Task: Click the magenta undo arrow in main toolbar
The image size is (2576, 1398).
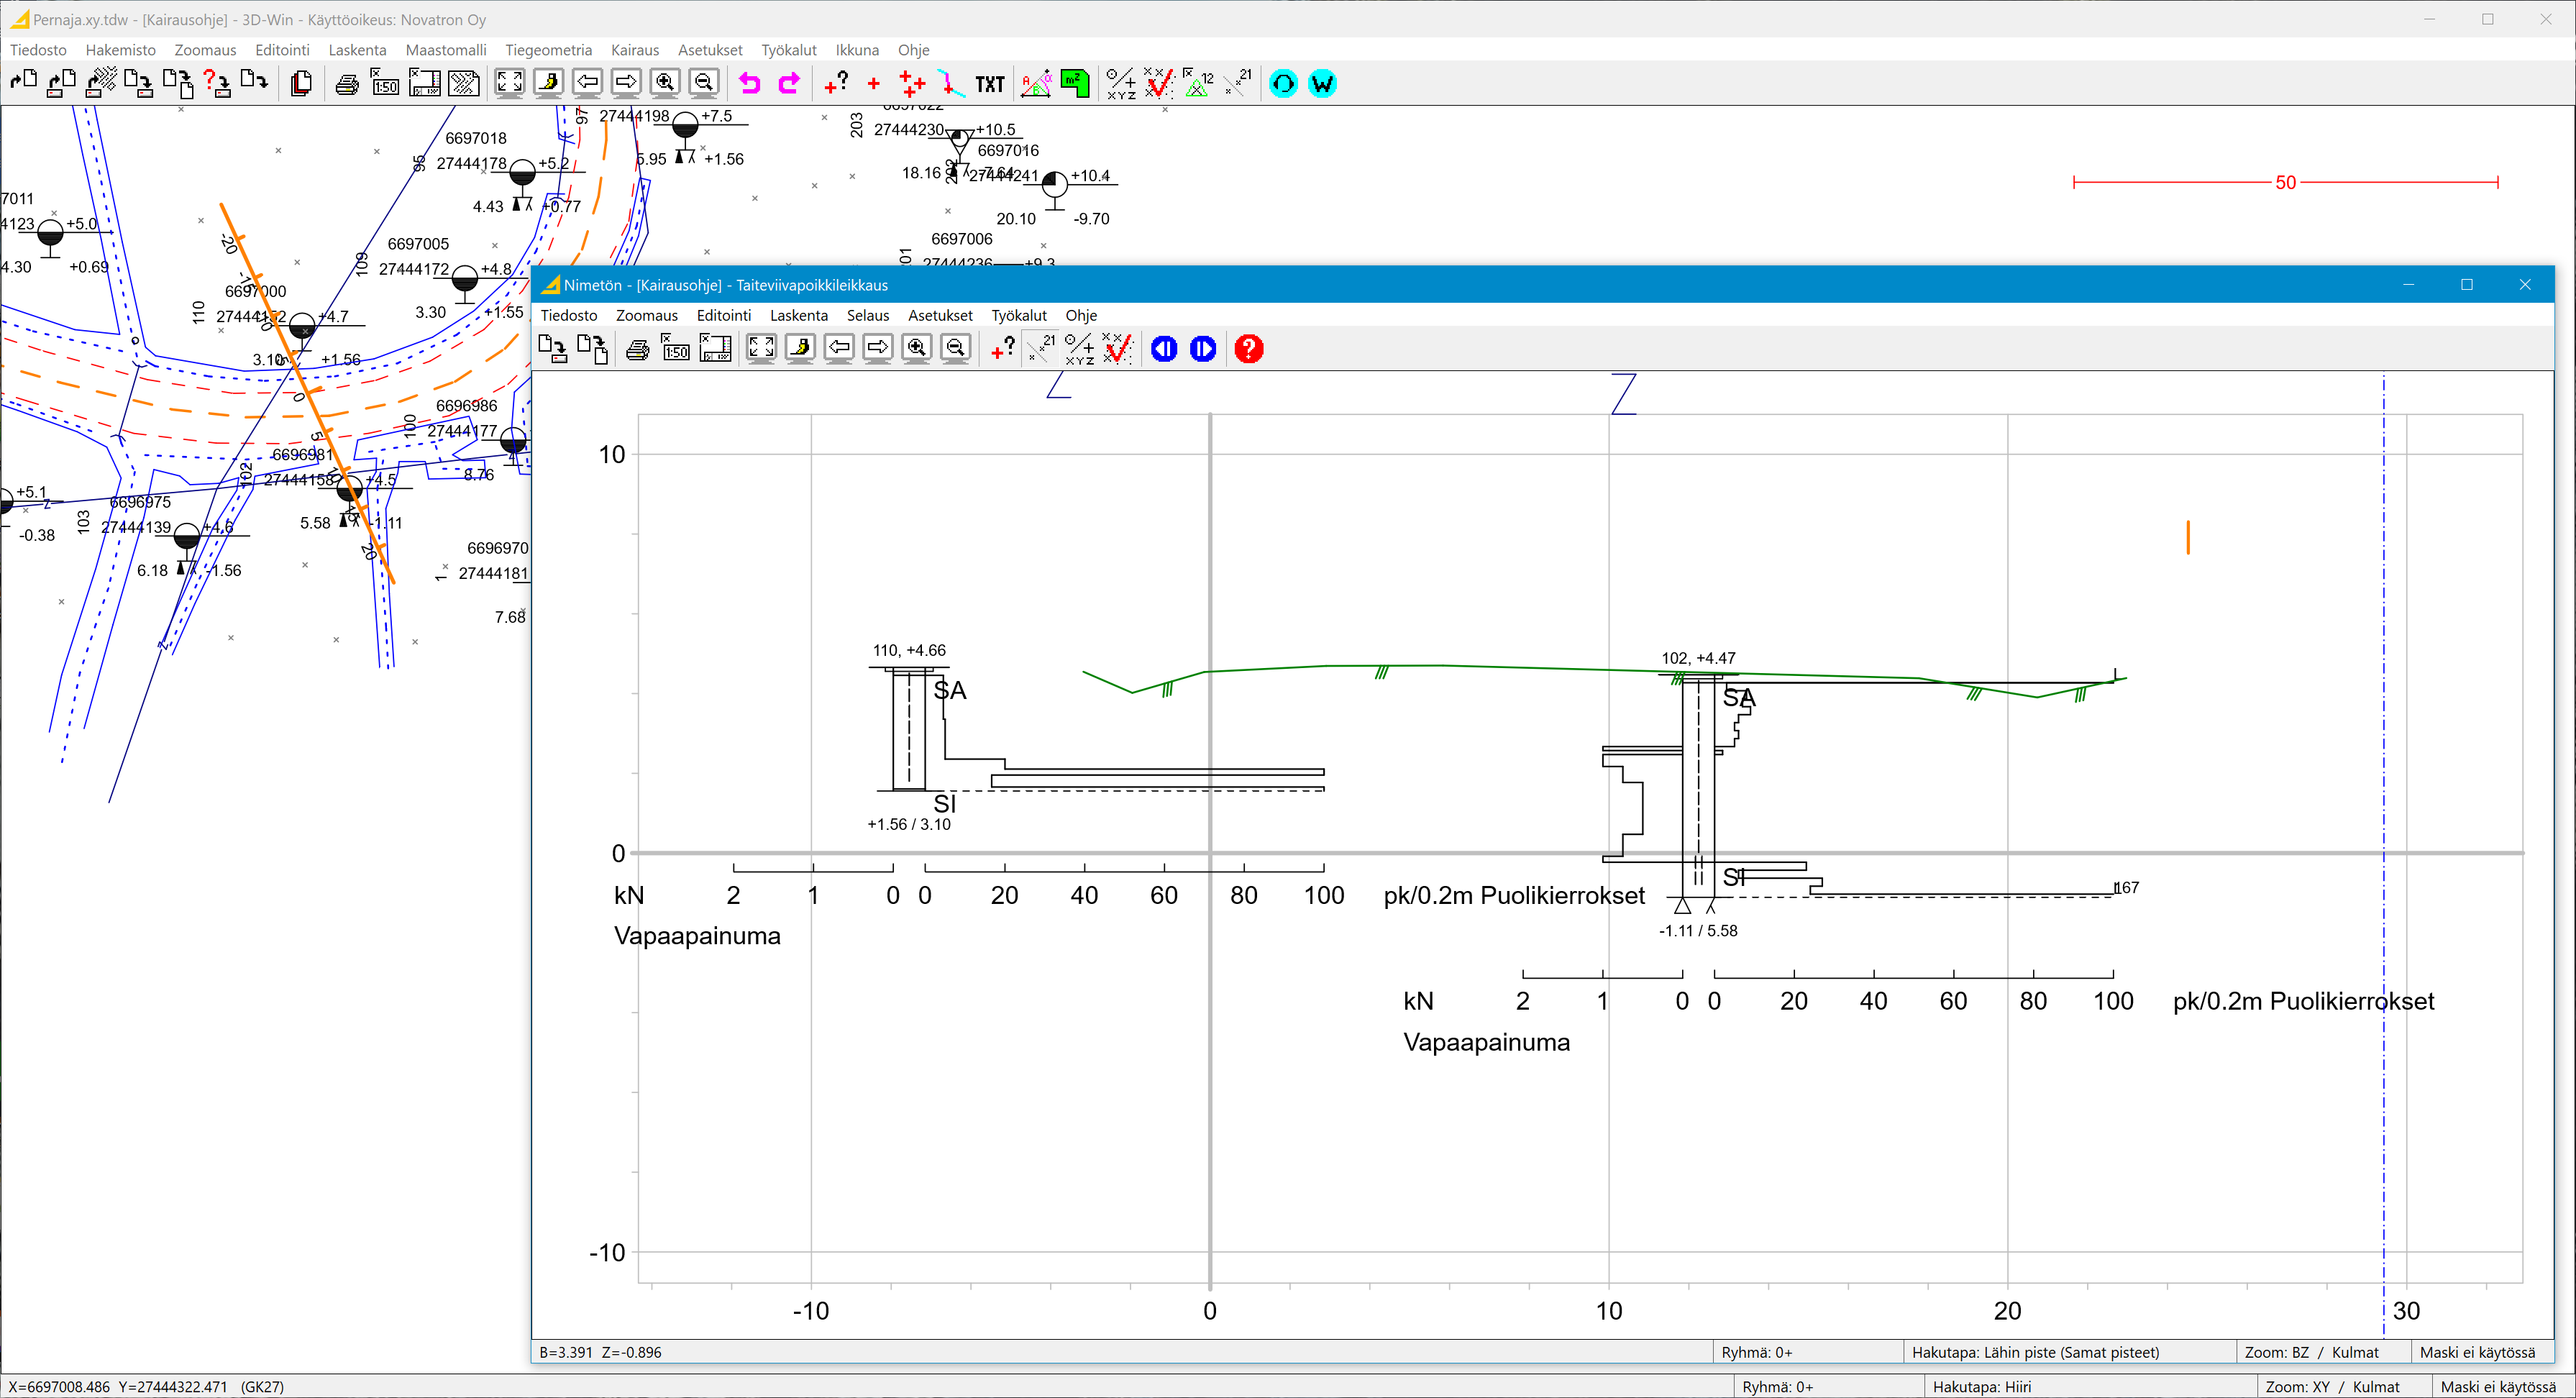Action: pyautogui.click(x=749, y=83)
